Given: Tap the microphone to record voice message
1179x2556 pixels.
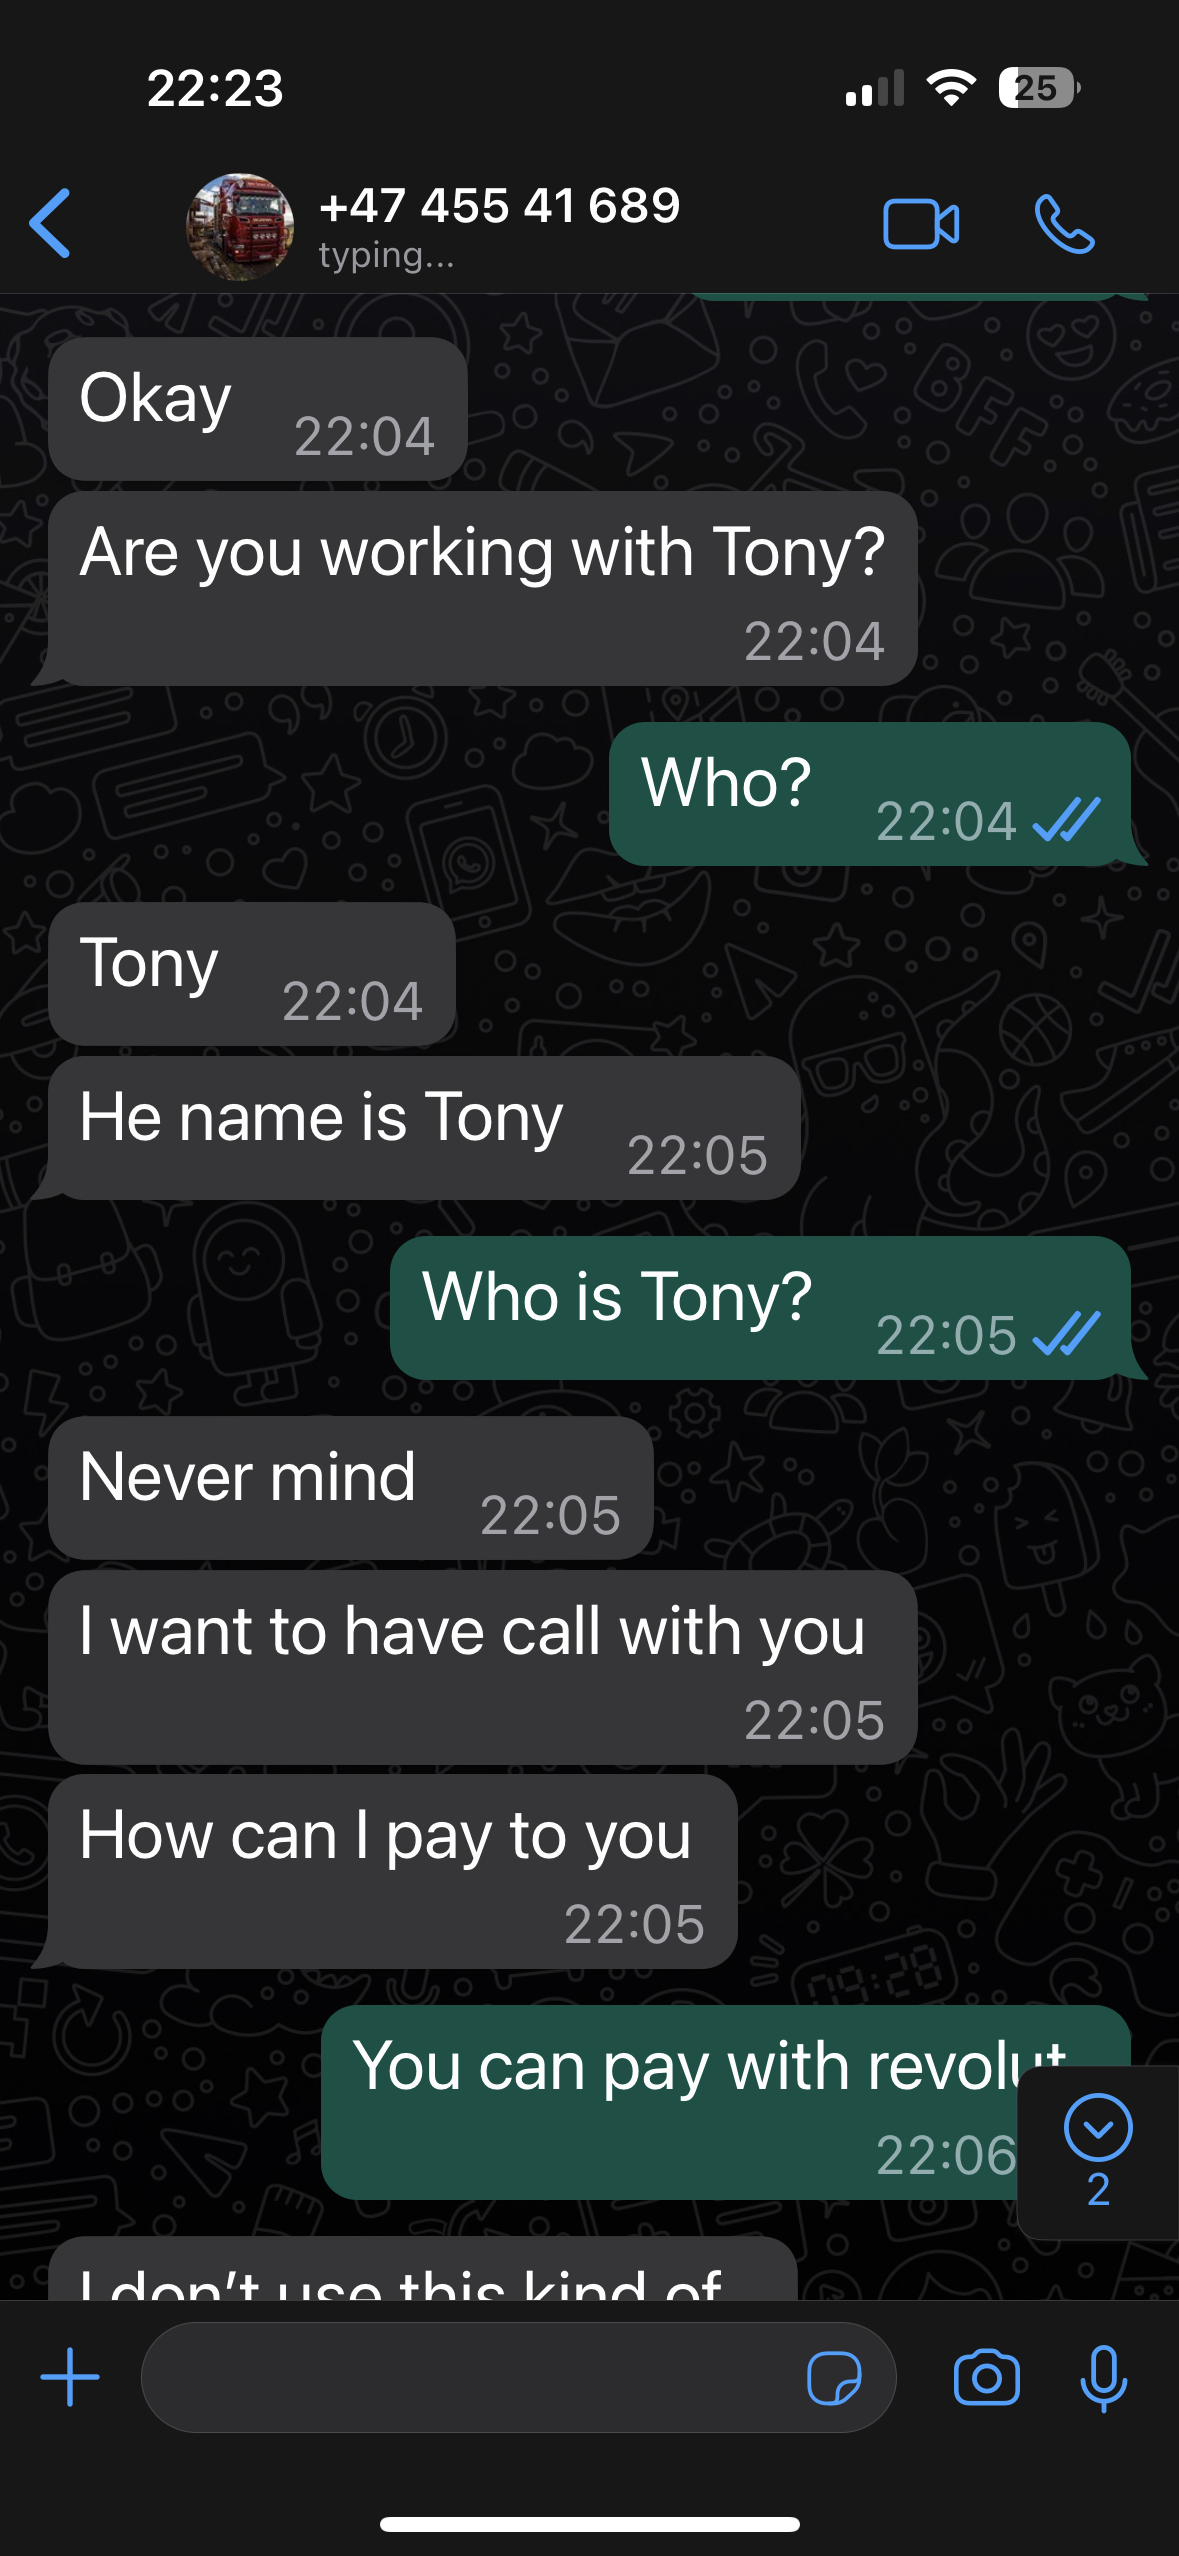Looking at the screenshot, I should (x=1104, y=2378).
